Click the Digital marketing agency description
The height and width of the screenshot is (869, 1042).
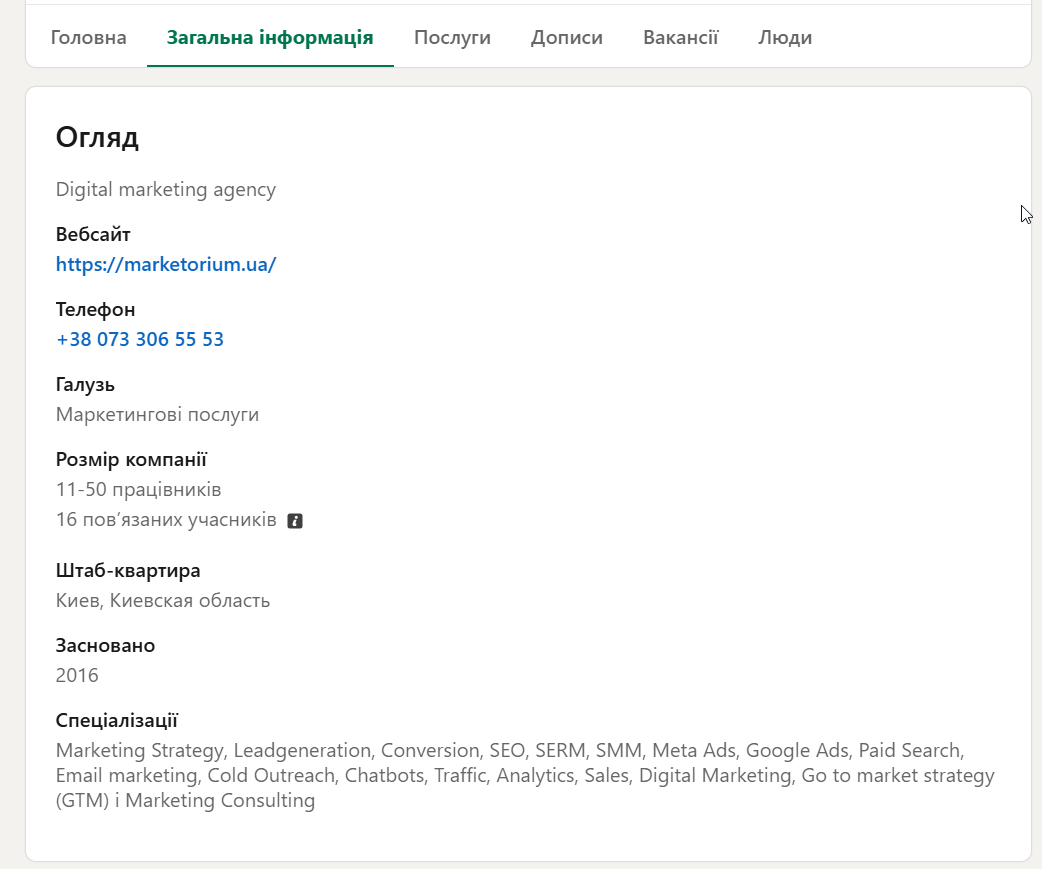click(x=166, y=190)
